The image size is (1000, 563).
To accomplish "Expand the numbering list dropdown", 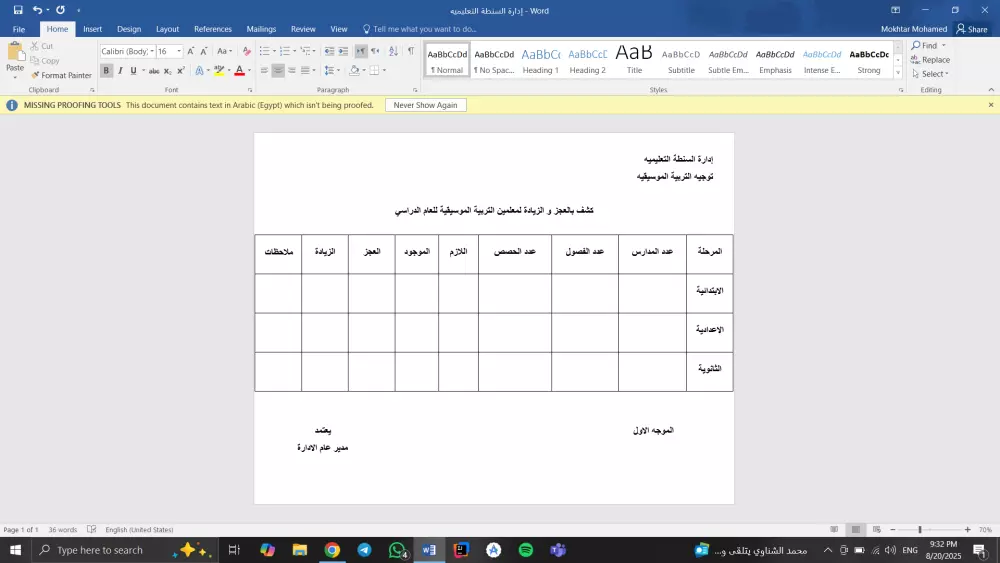I will point(295,51).
